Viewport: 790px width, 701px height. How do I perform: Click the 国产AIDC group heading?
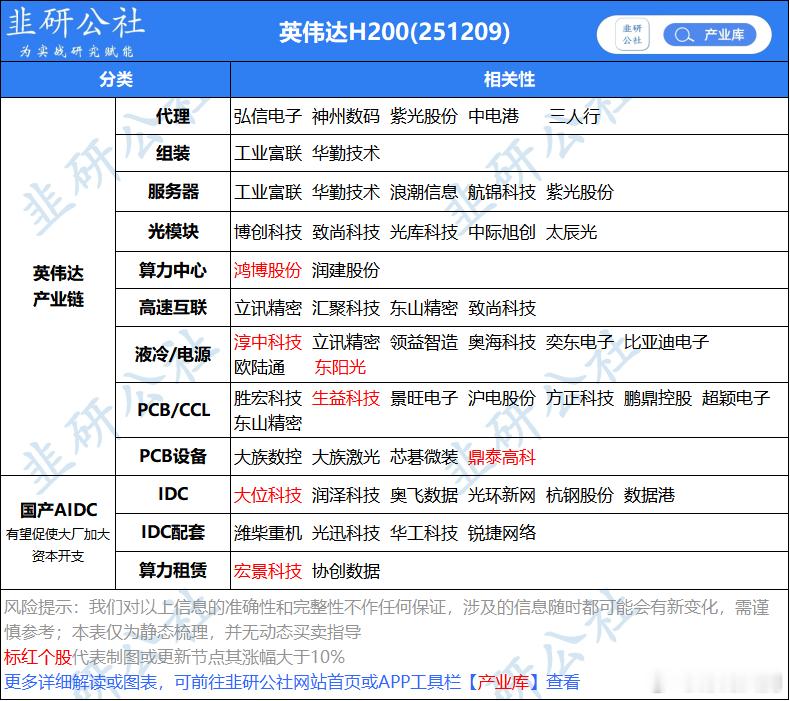point(58,510)
